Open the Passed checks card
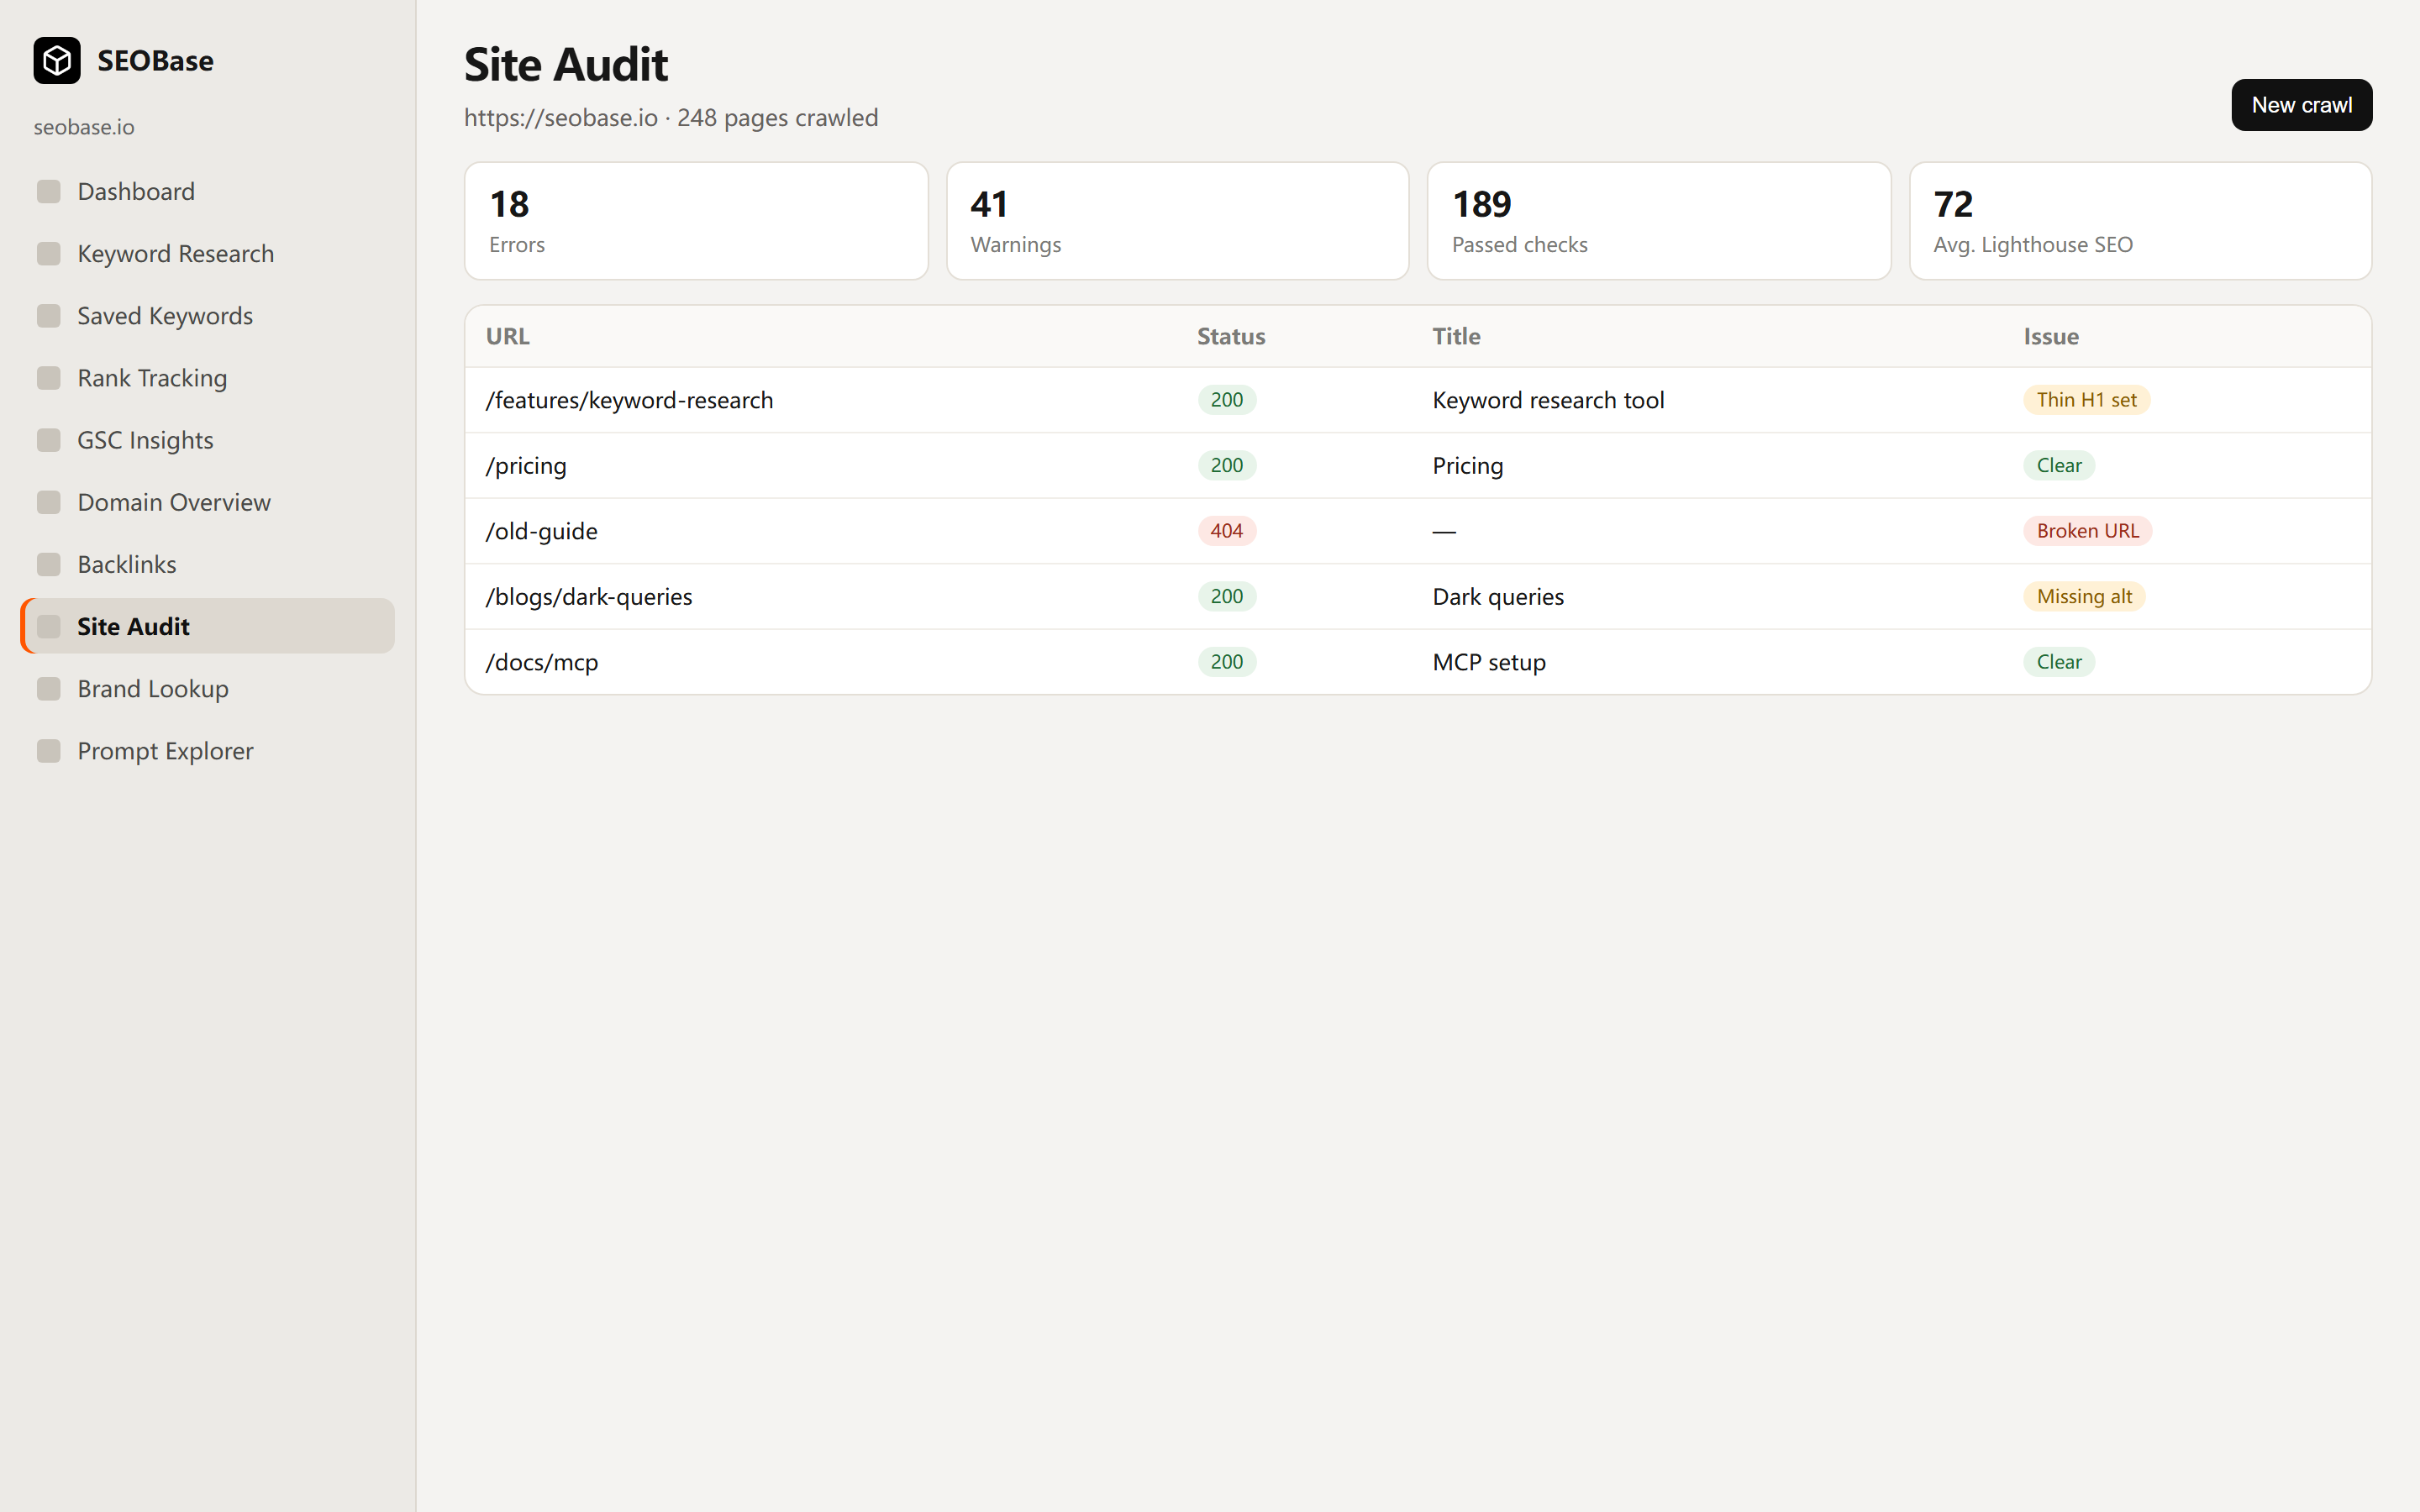 (x=1659, y=221)
